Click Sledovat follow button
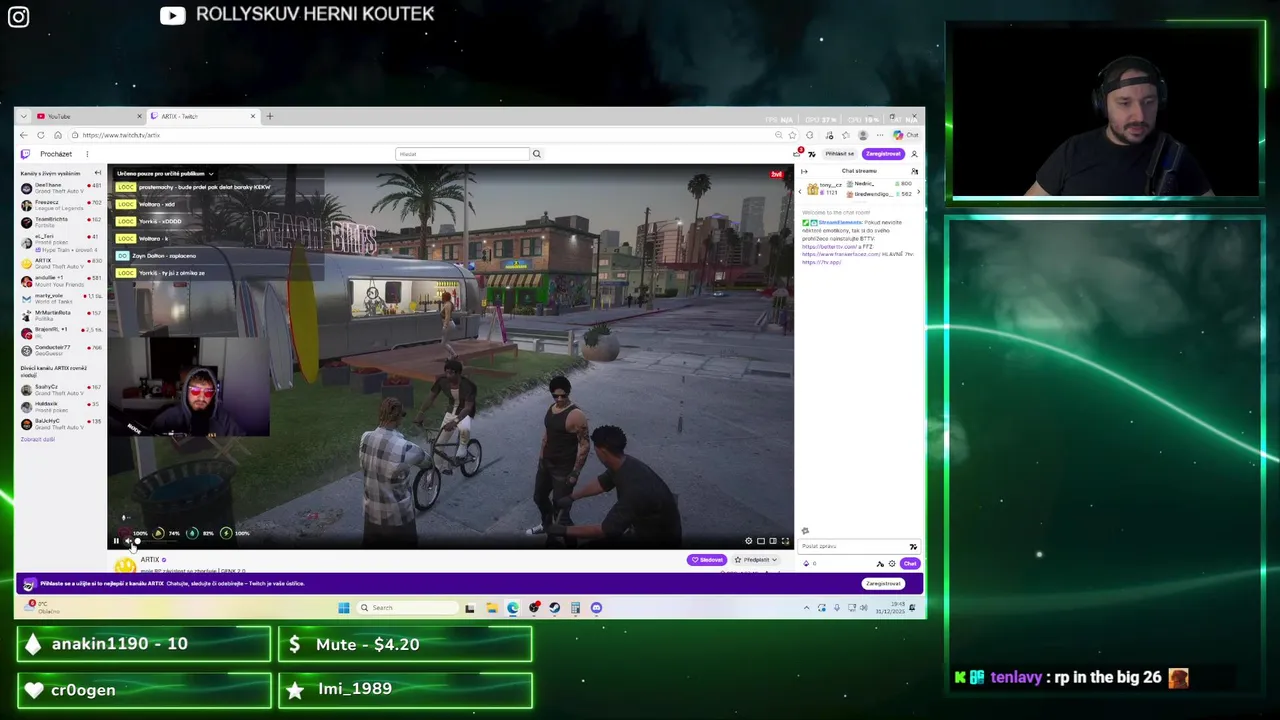 pos(707,560)
